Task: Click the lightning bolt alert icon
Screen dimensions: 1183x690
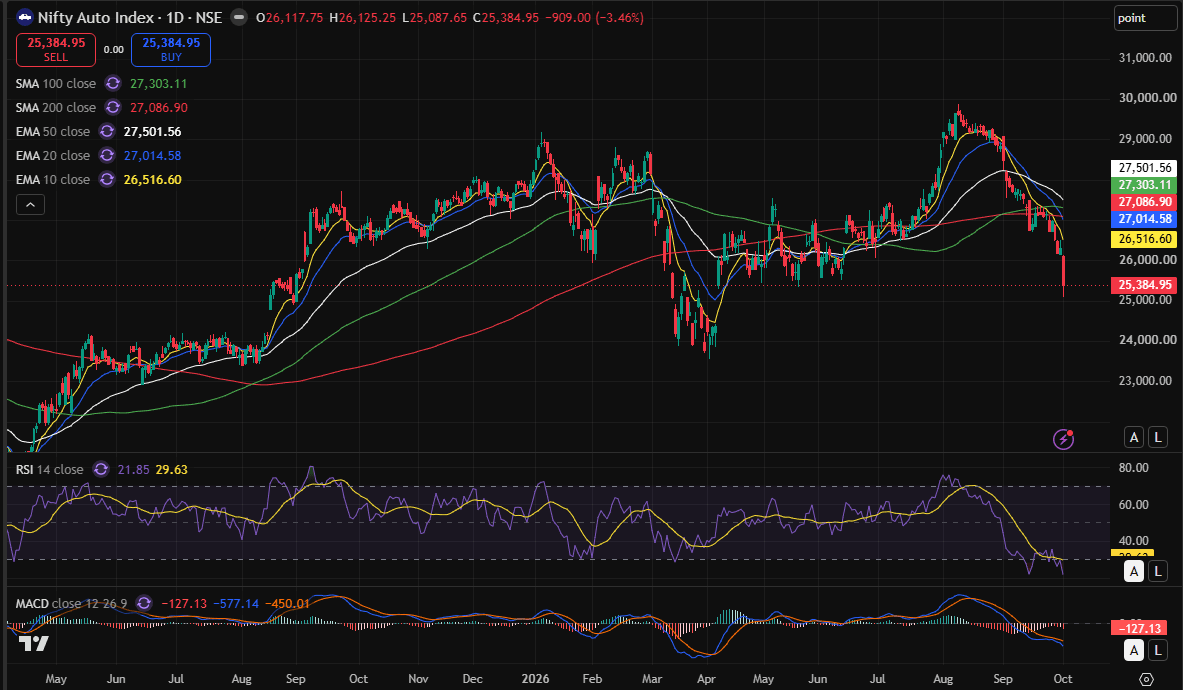Action: pyautogui.click(x=1063, y=439)
